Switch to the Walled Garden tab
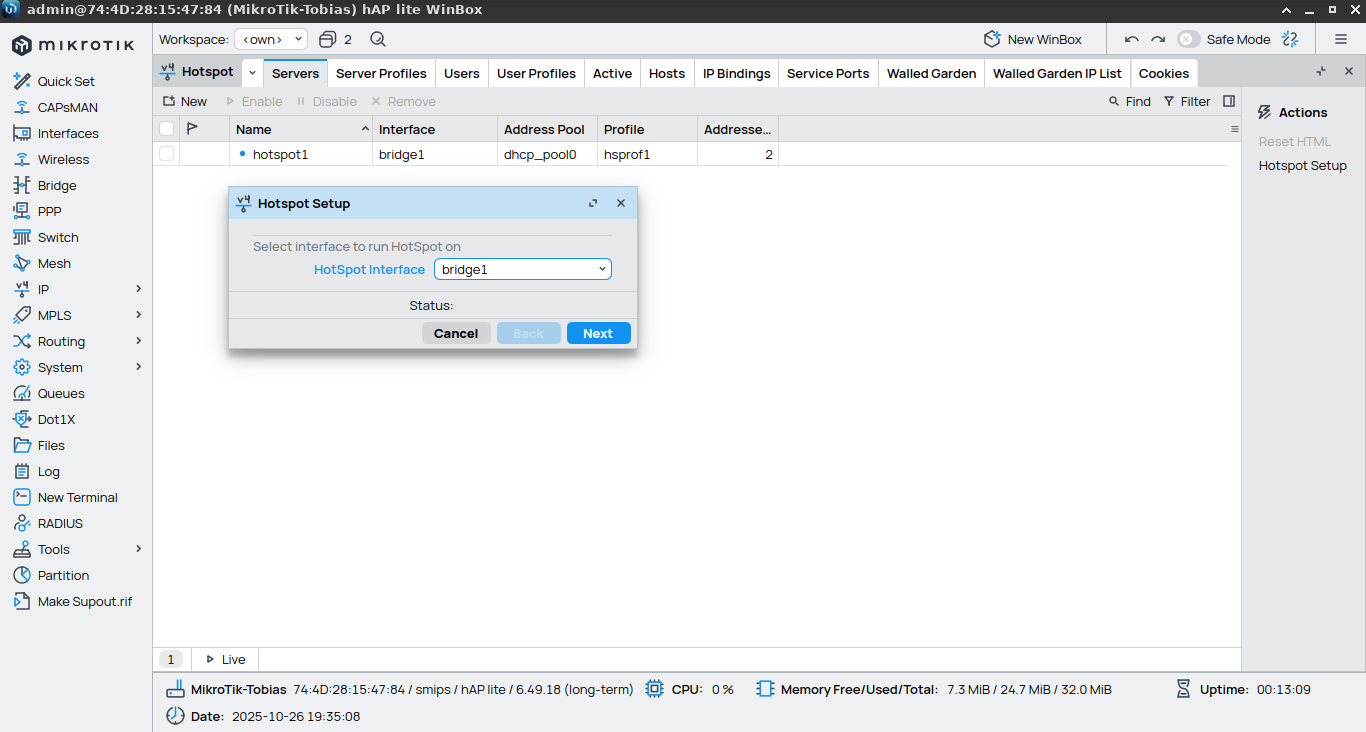This screenshot has height=732, width=1366. coord(931,73)
